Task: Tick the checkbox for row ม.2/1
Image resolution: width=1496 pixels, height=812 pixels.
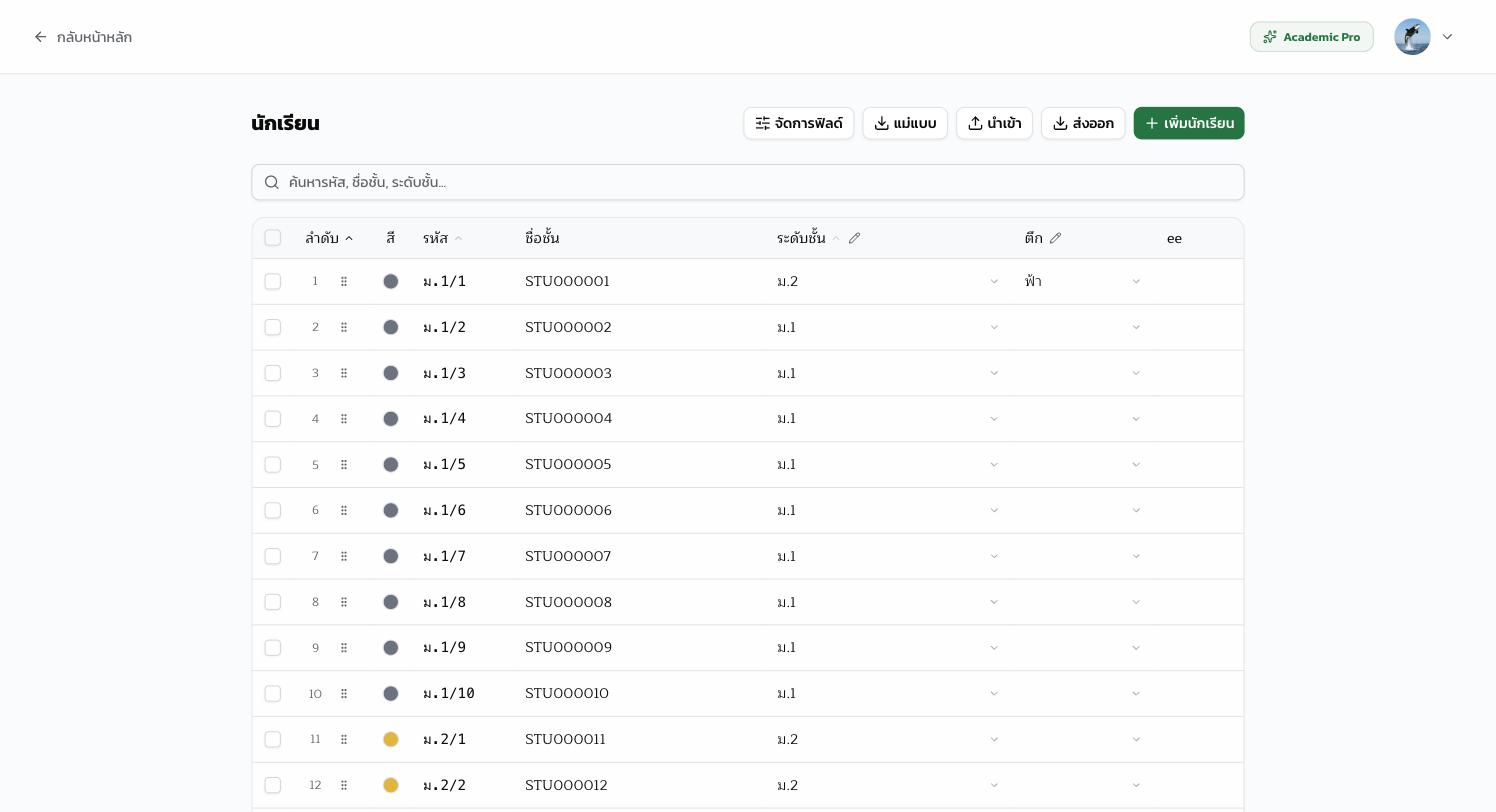Action: click(273, 740)
